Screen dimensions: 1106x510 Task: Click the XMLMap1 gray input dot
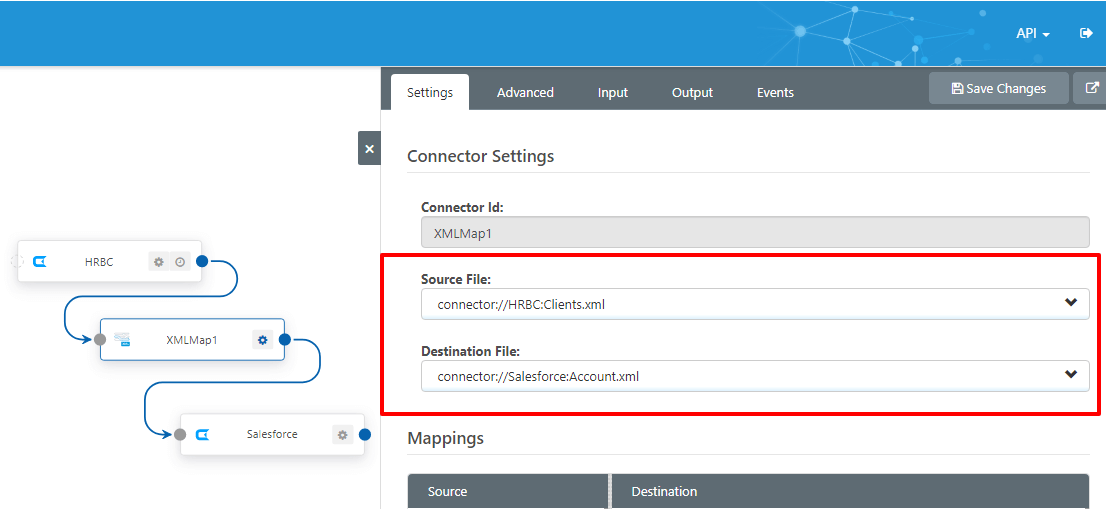[100, 340]
